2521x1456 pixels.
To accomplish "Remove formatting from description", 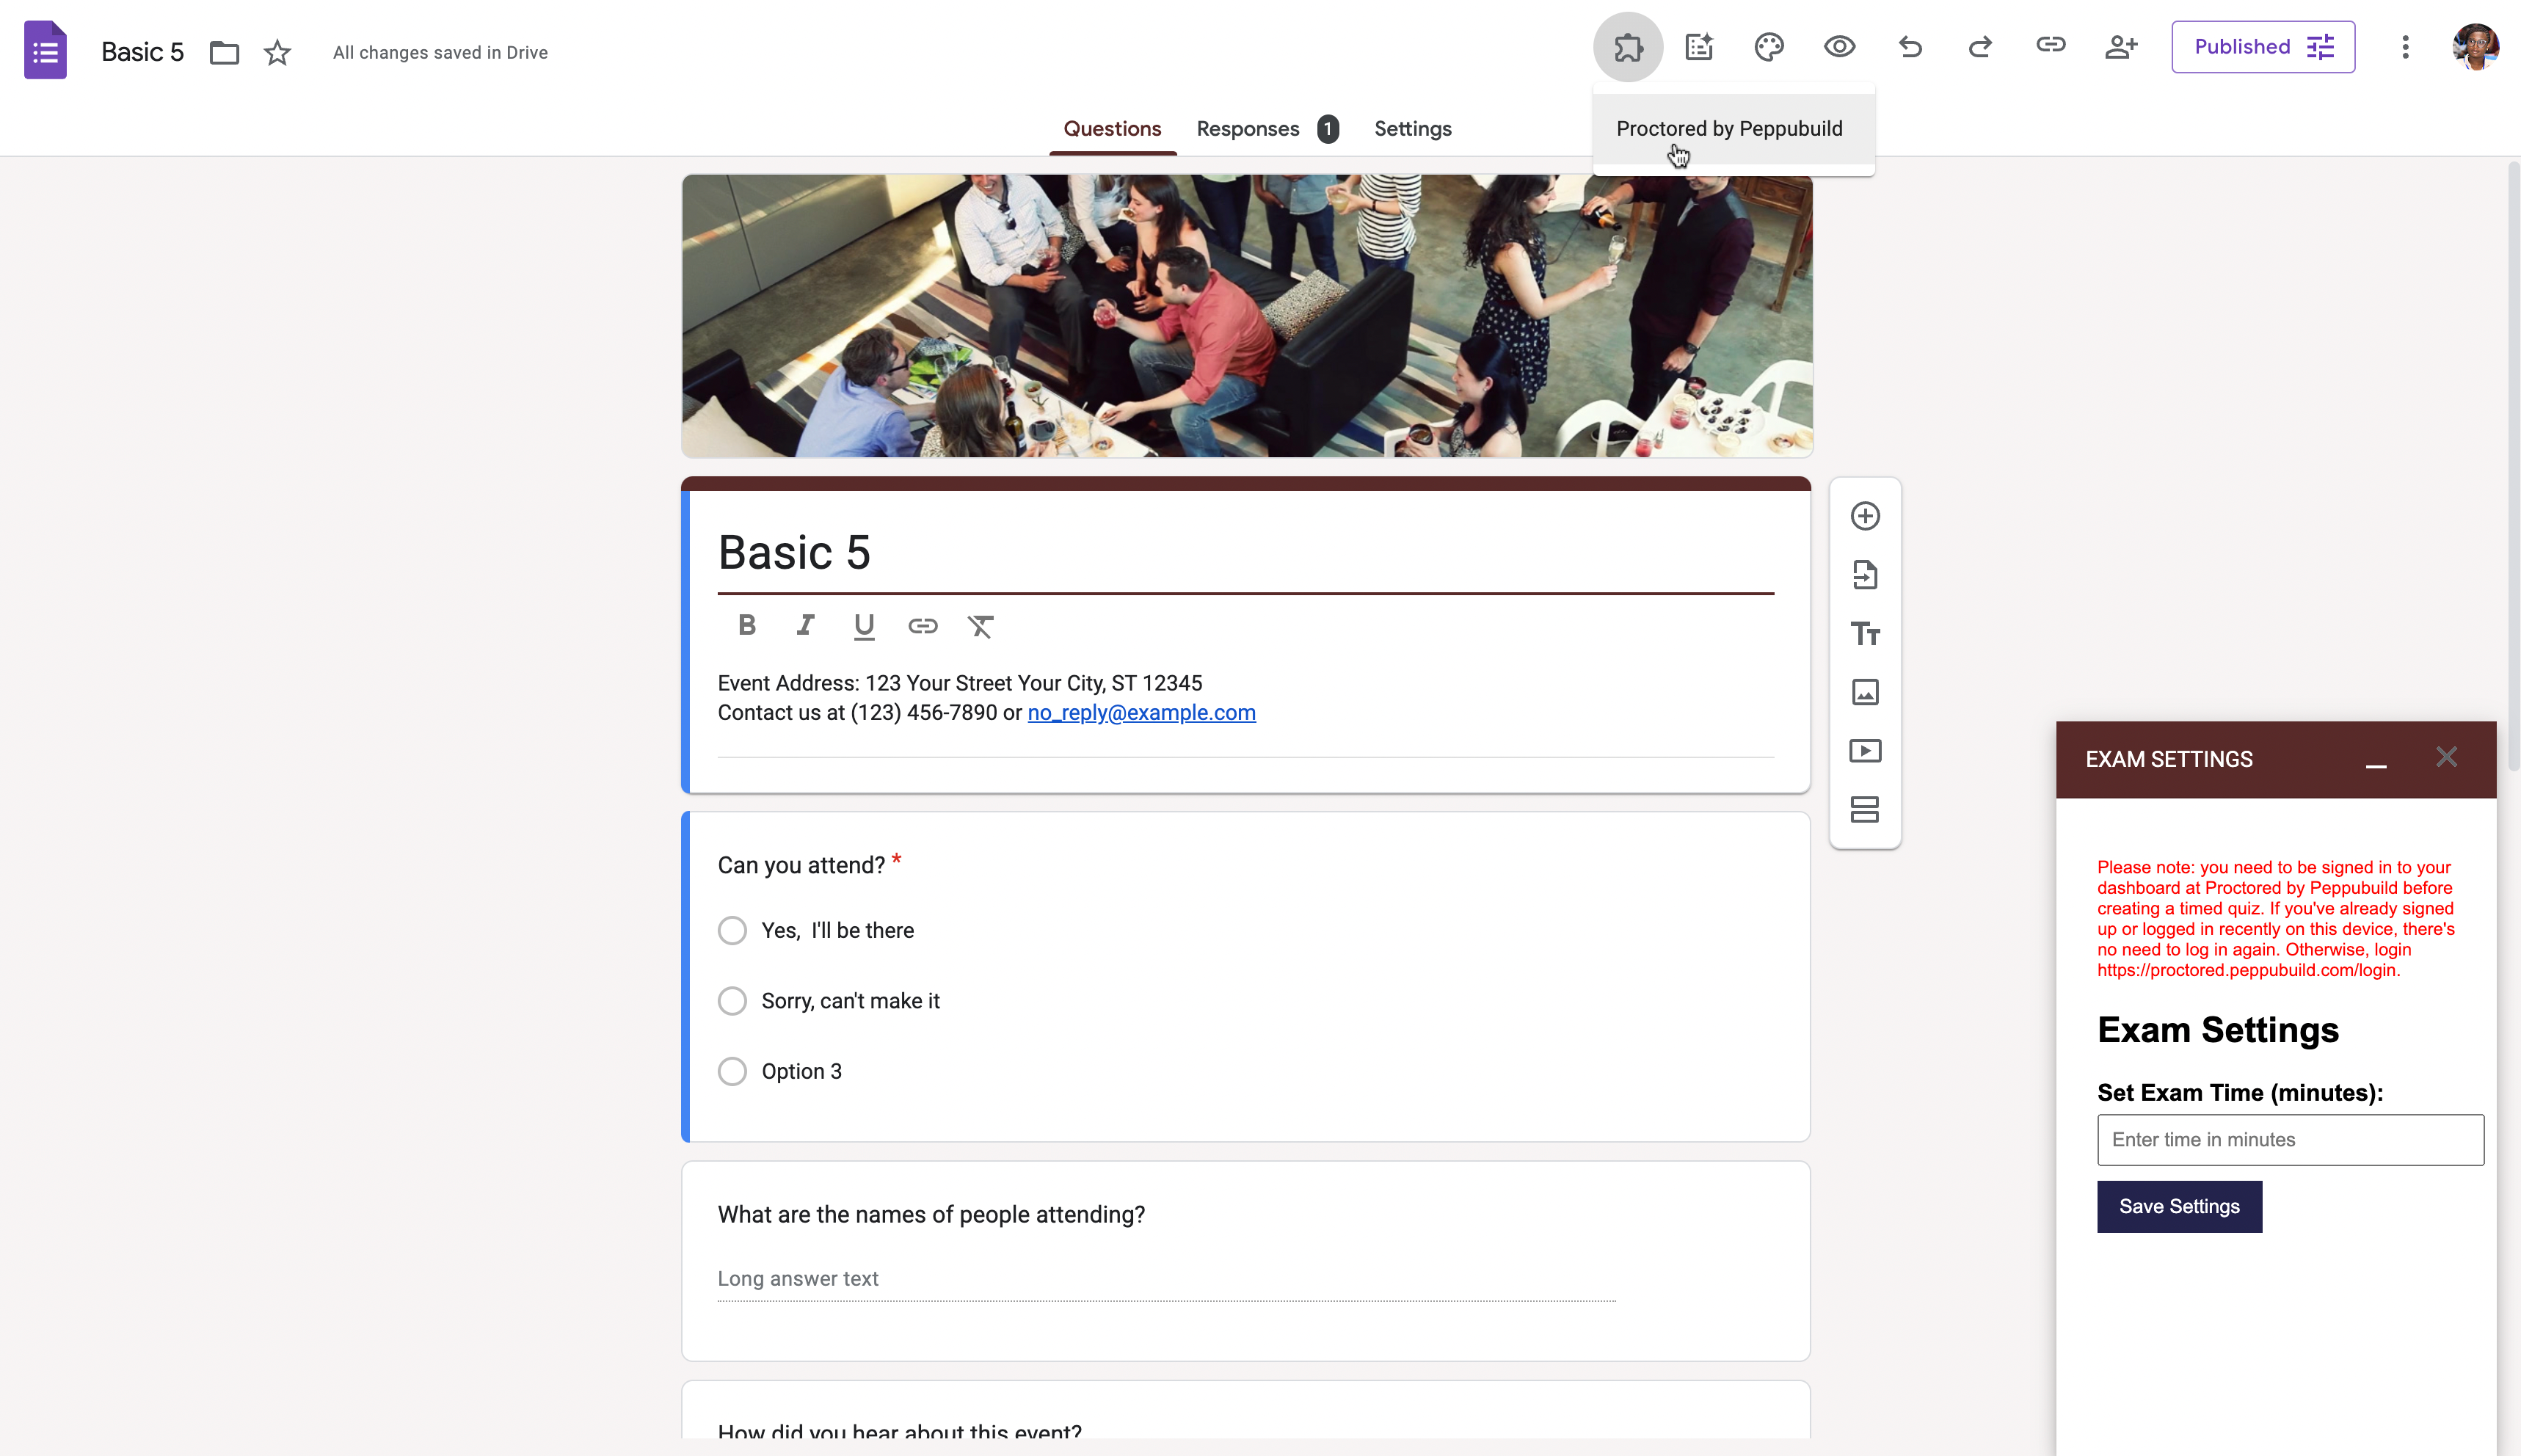I will coord(981,626).
